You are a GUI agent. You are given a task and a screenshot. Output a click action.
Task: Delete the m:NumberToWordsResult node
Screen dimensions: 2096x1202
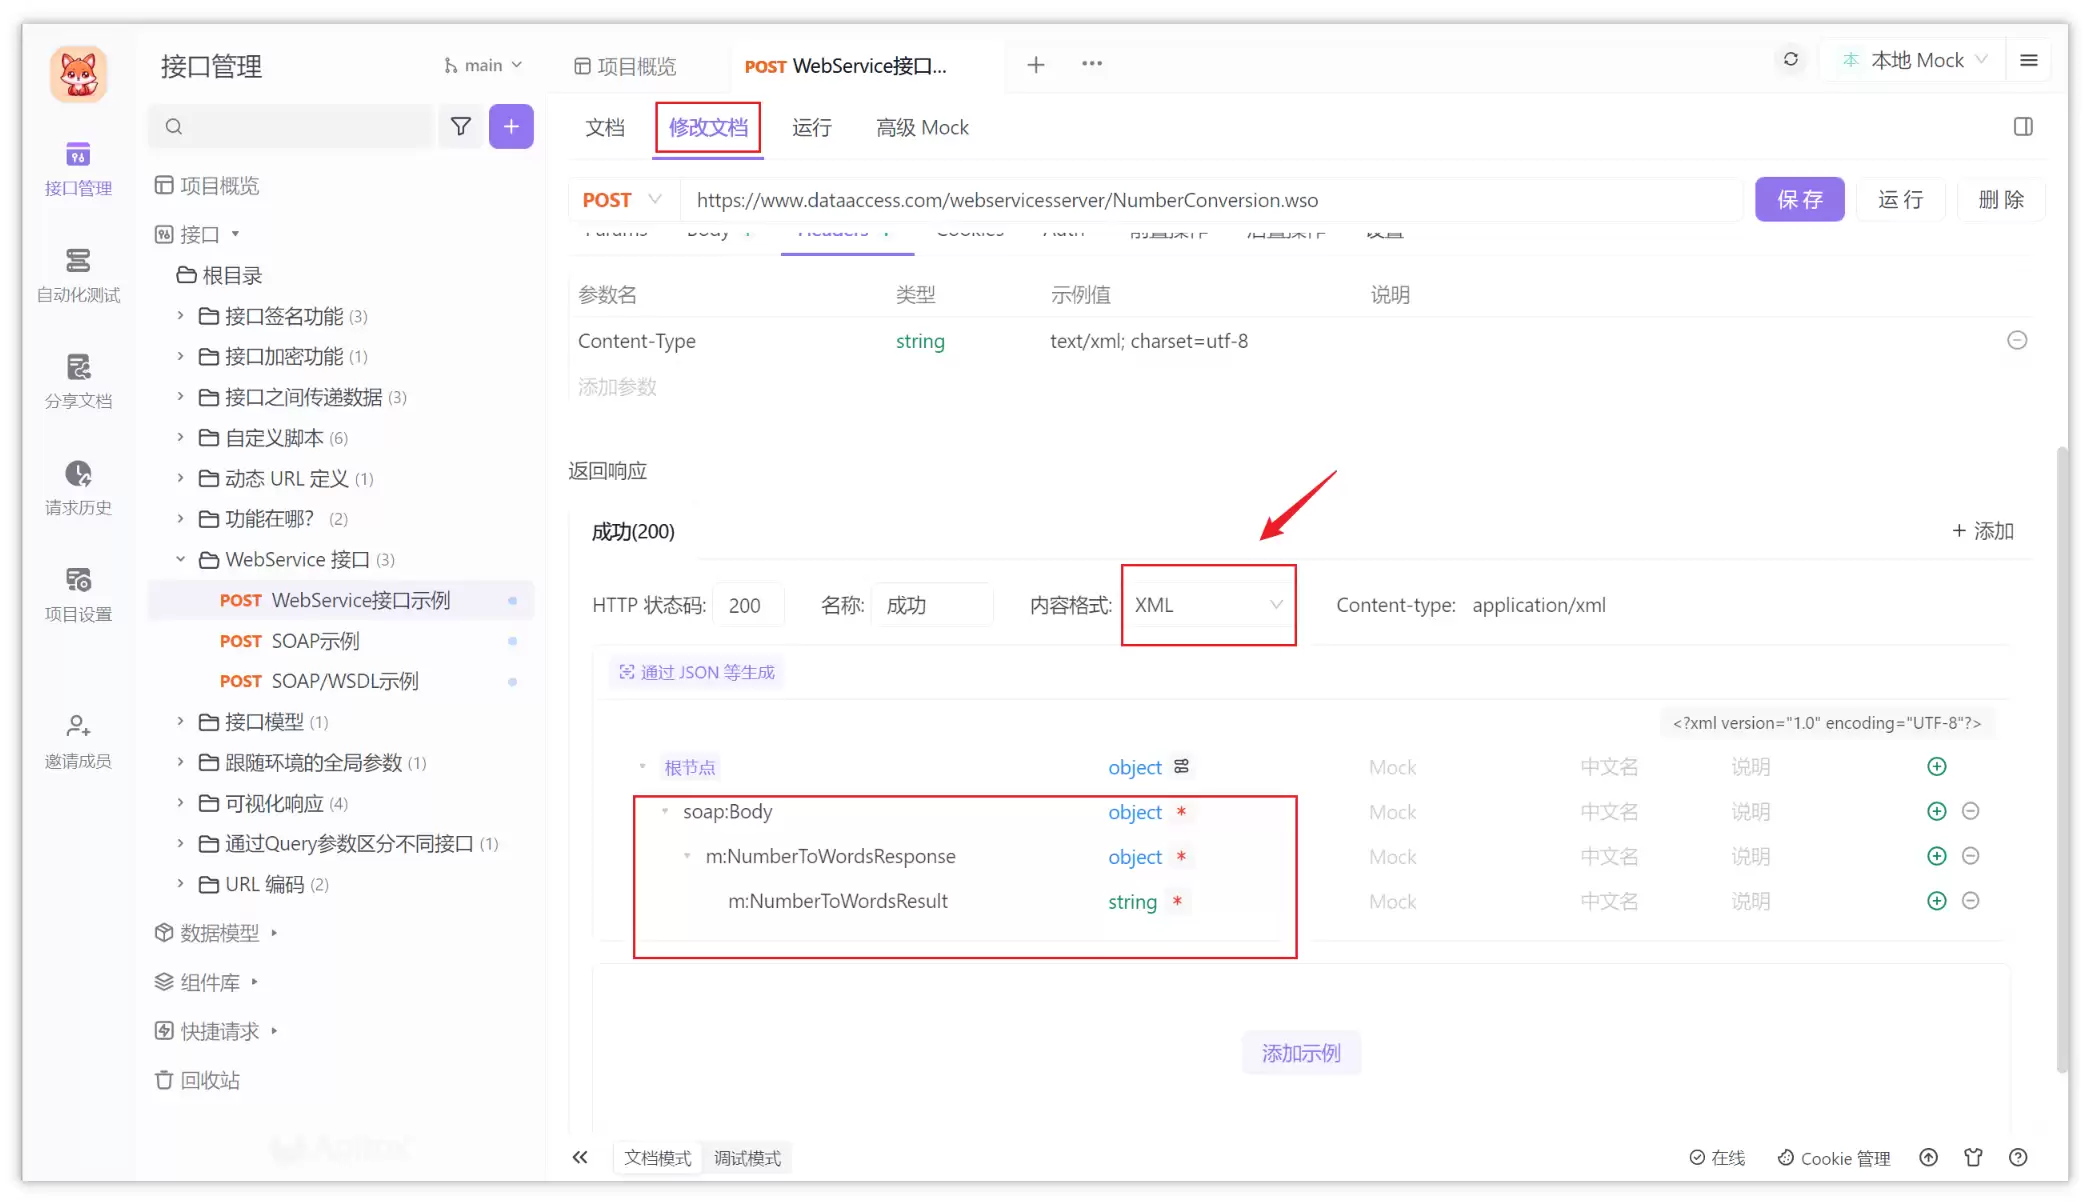pyautogui.click(x=1971, y=902)
